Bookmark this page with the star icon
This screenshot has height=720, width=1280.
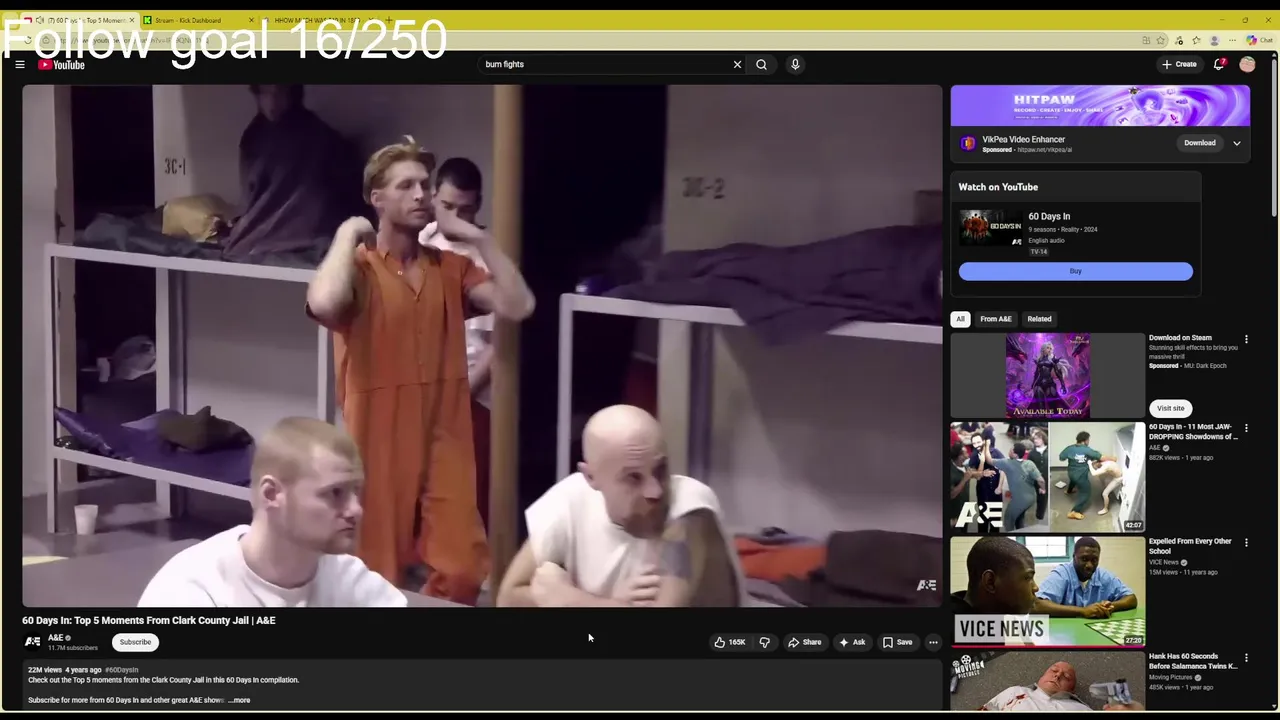click(x=1161, y=40)
